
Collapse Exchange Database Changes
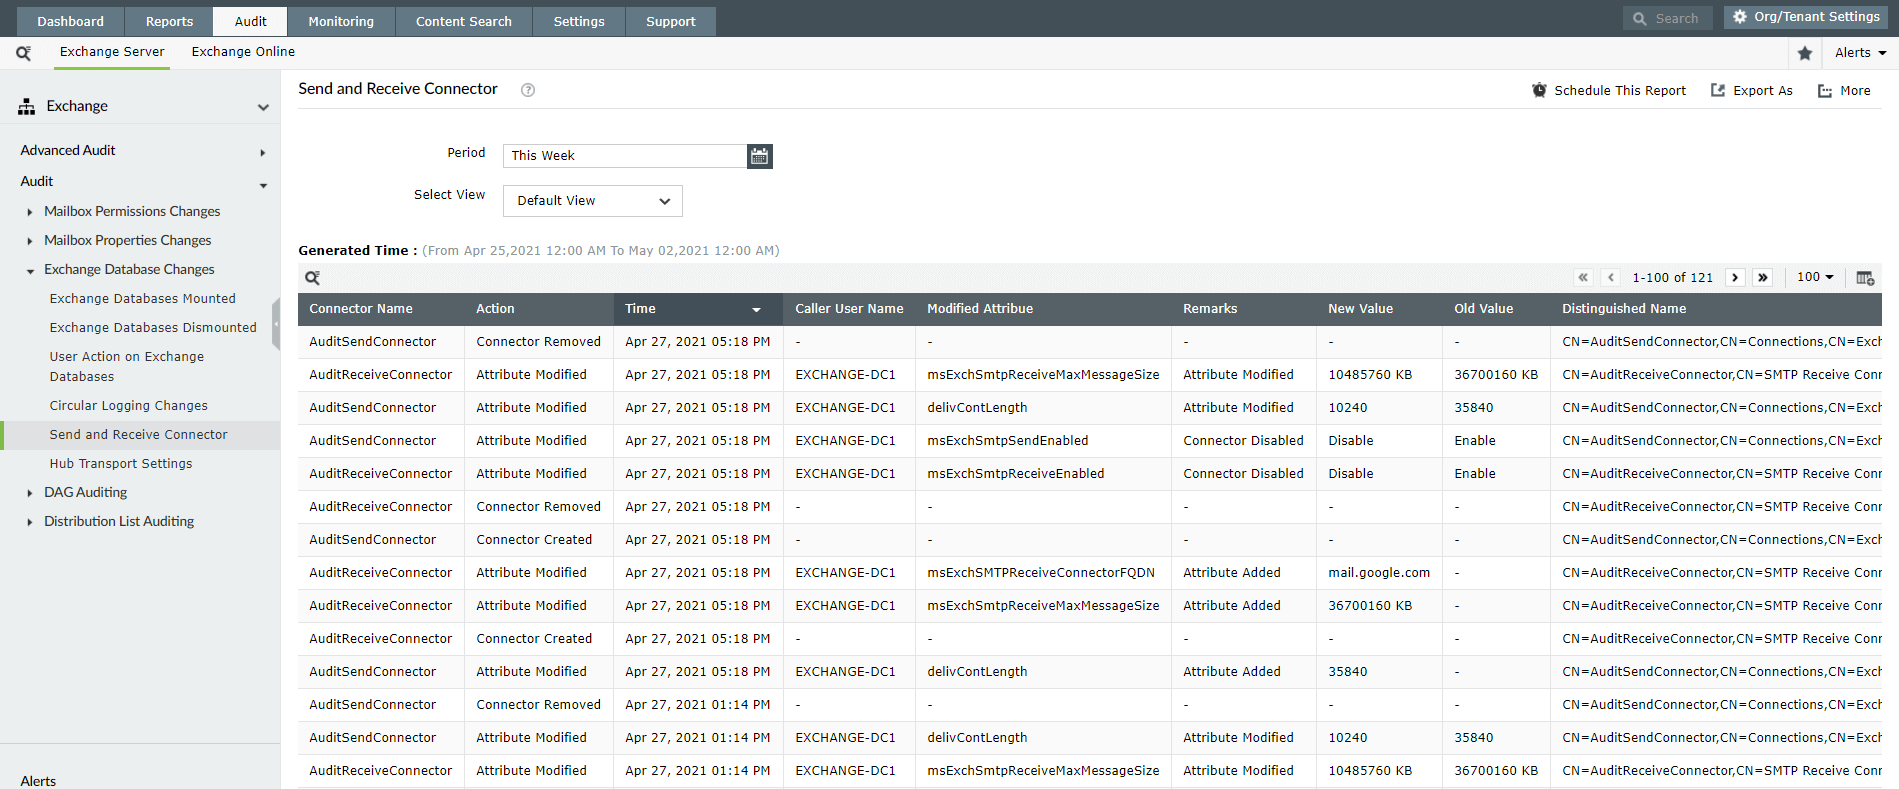30,271
